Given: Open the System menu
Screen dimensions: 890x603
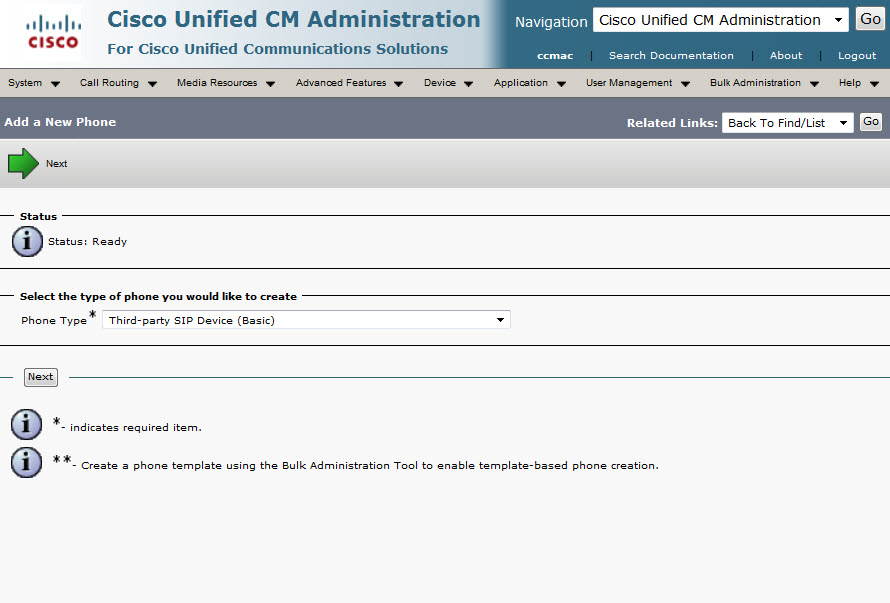Looking at the screenshot, I should click(33, 83).
